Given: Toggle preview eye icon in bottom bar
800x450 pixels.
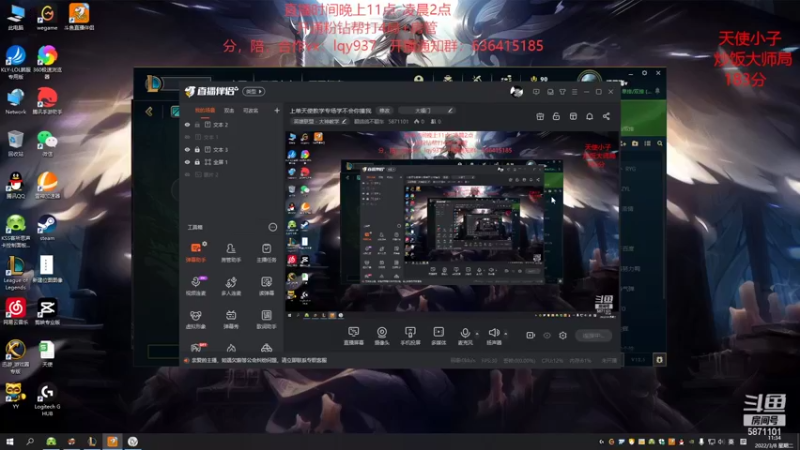Looking at the screenshot, I should [547, 335].
